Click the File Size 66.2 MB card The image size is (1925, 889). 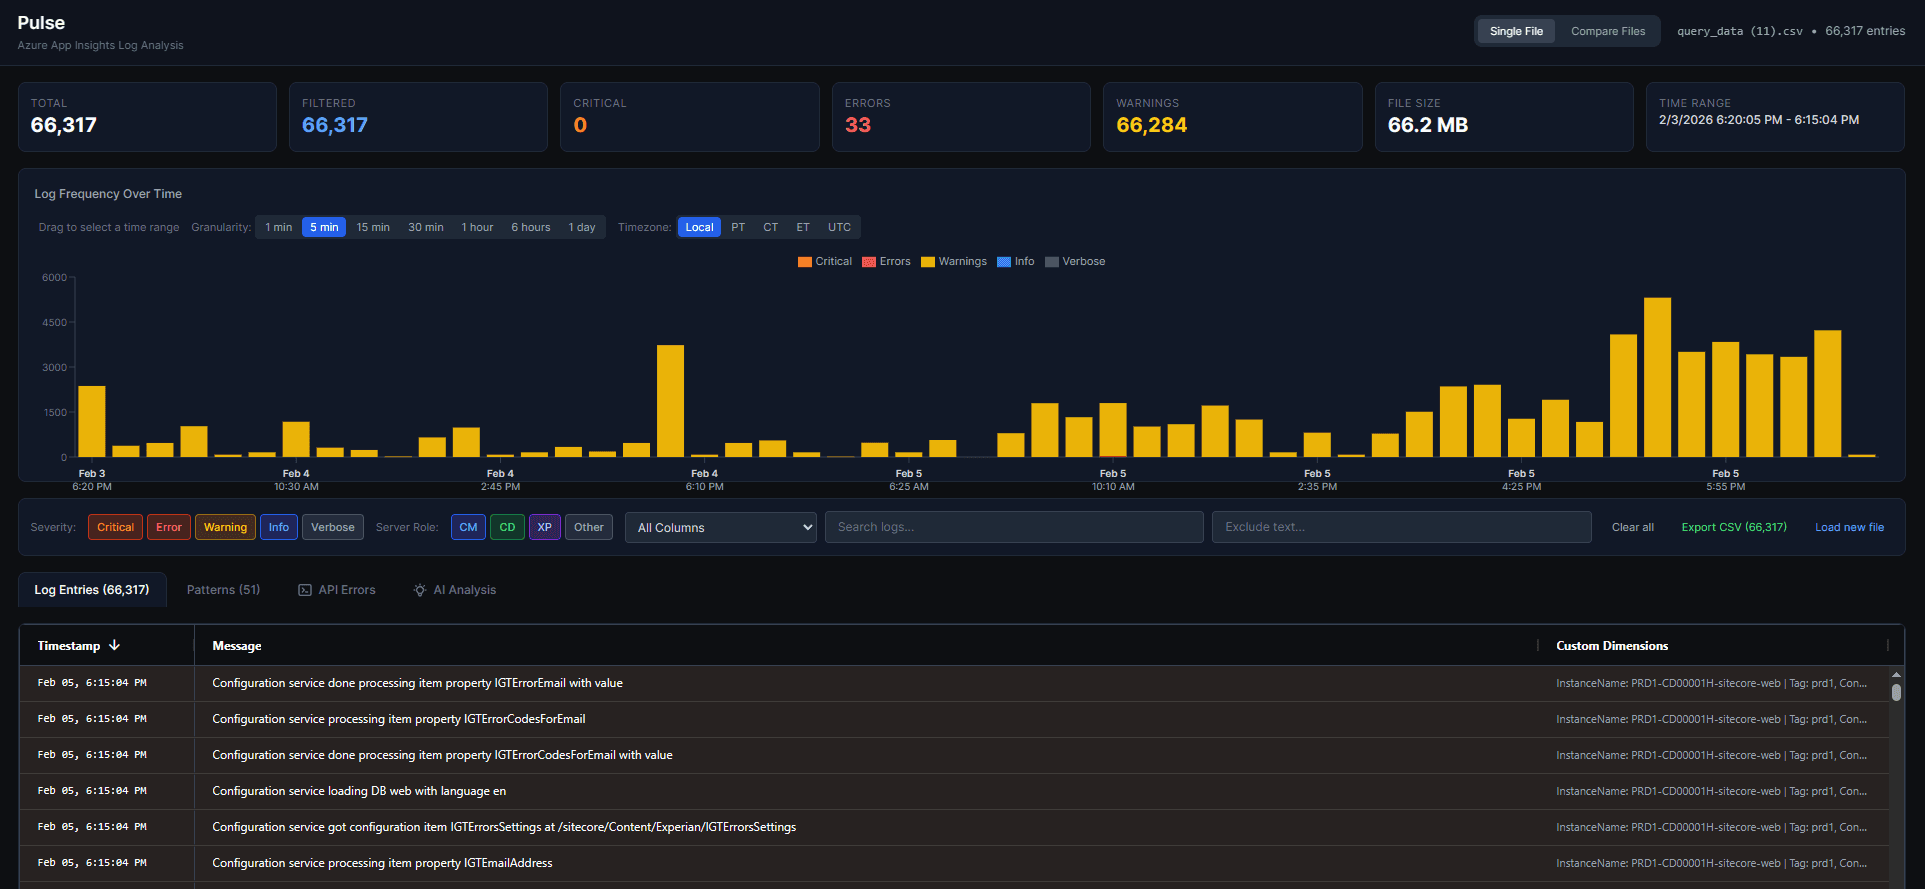point(1504,117)
